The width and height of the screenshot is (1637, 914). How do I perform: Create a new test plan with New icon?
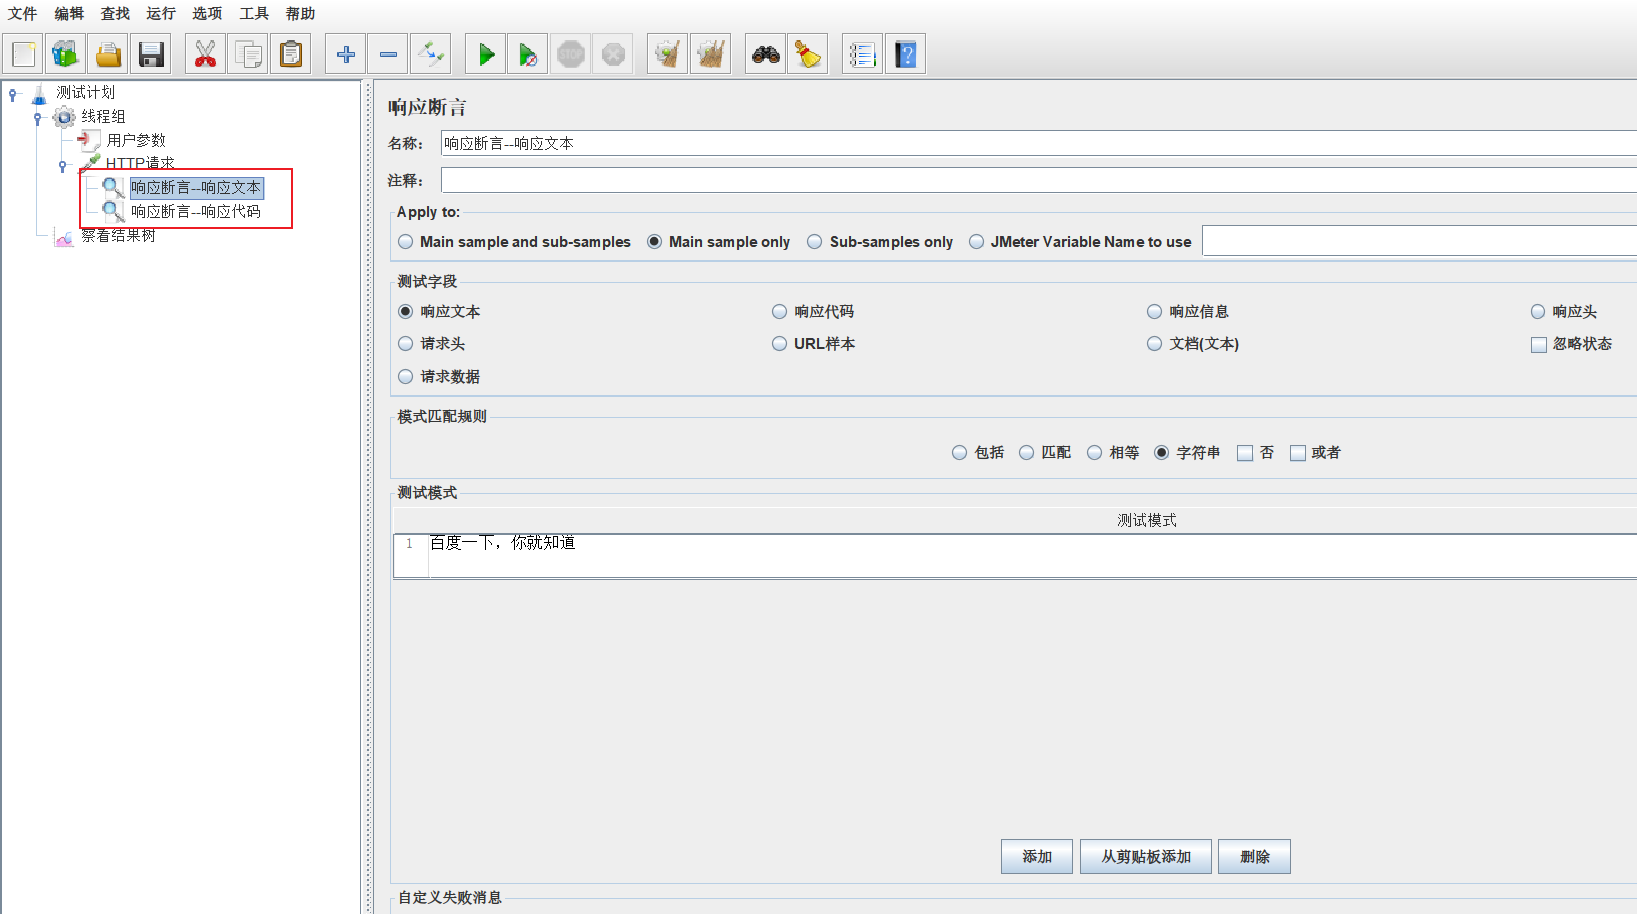tap(24, 54)
